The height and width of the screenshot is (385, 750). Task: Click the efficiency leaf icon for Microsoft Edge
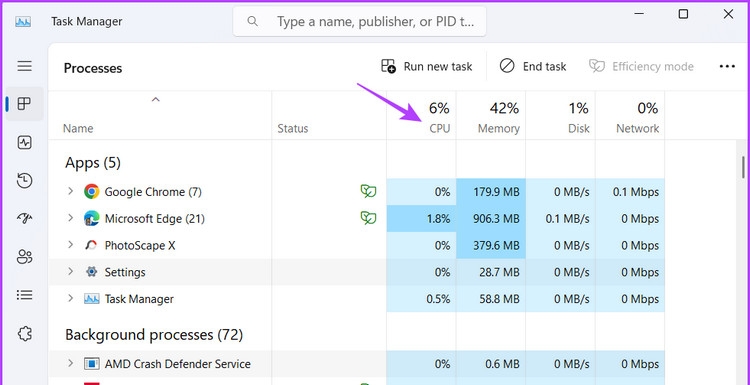368,219
